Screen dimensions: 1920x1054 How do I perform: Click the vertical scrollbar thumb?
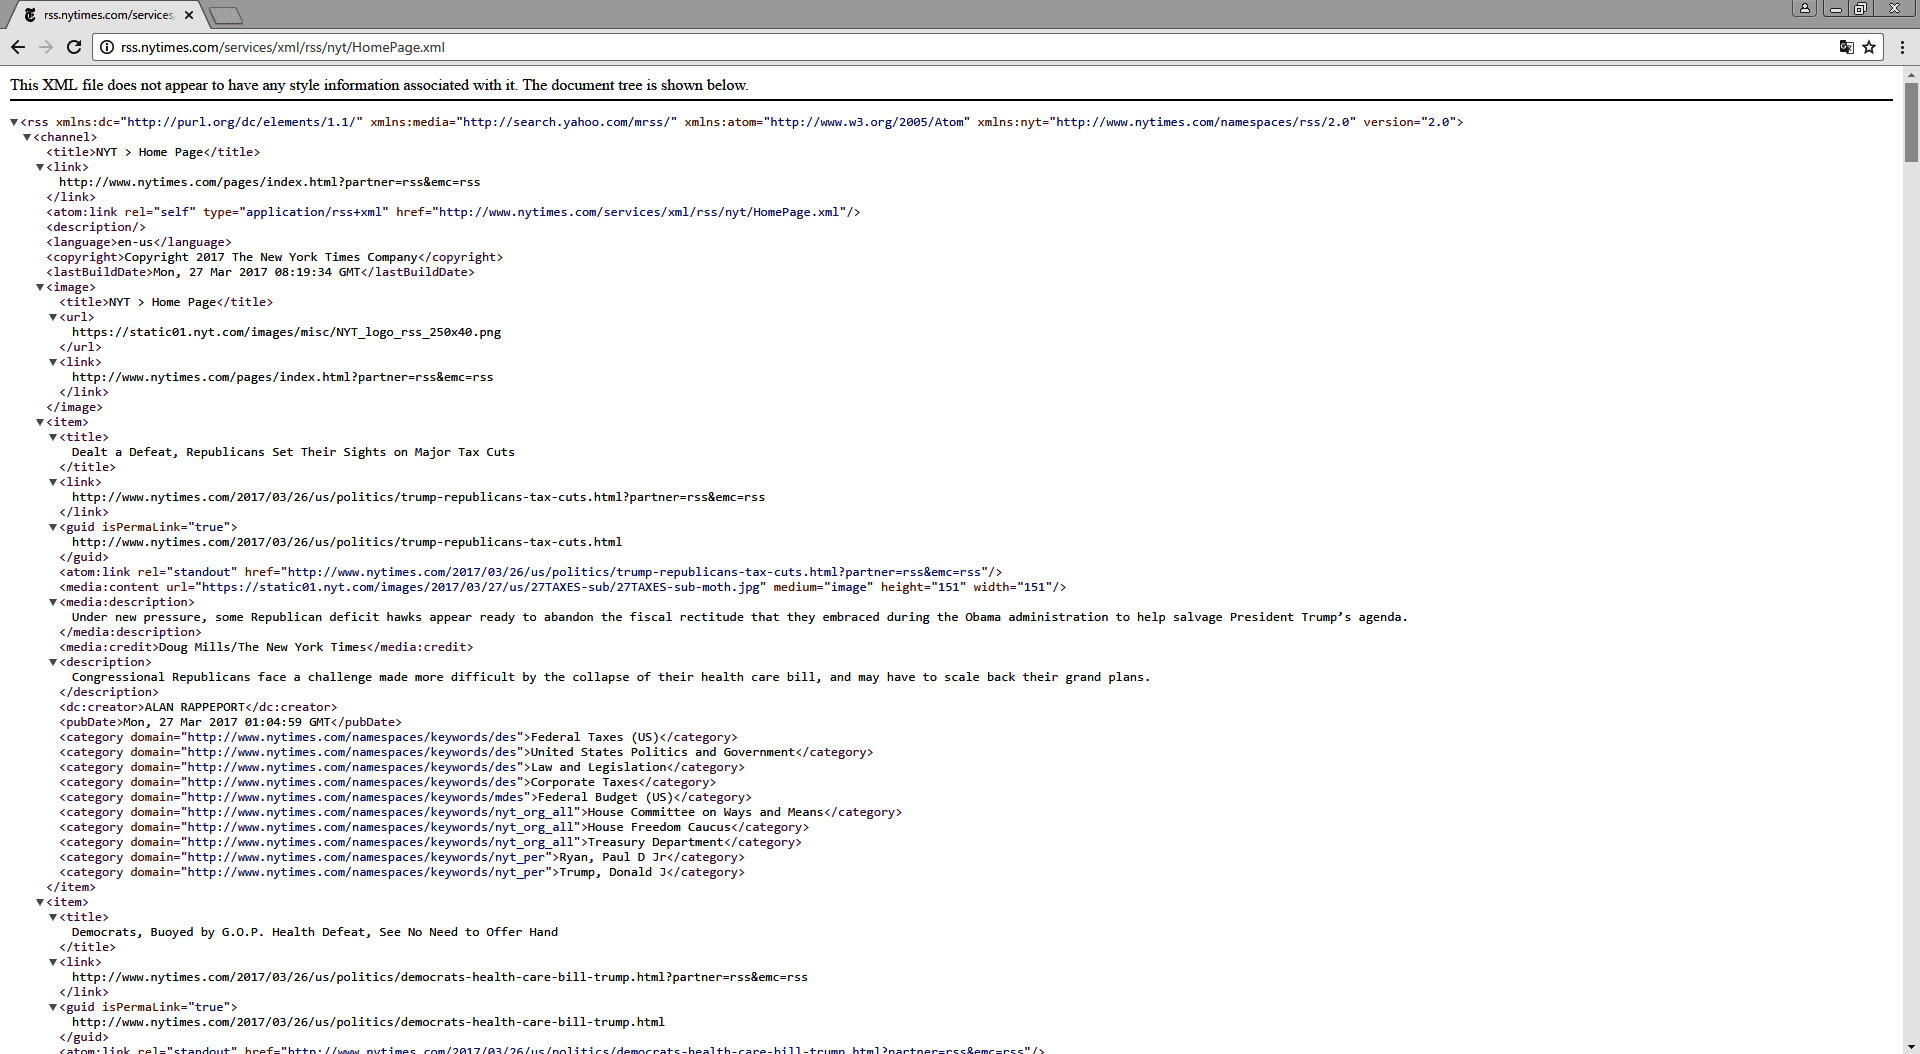pyautogui.click(x=1911, y=120)
